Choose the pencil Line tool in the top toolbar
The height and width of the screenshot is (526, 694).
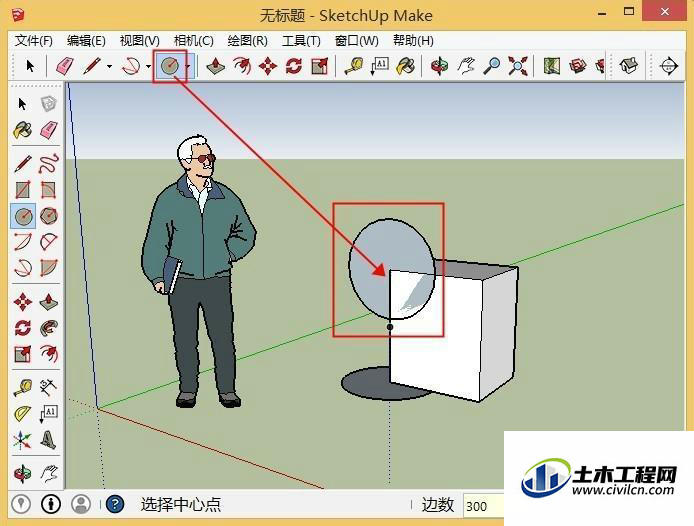[x=91, y=66]
